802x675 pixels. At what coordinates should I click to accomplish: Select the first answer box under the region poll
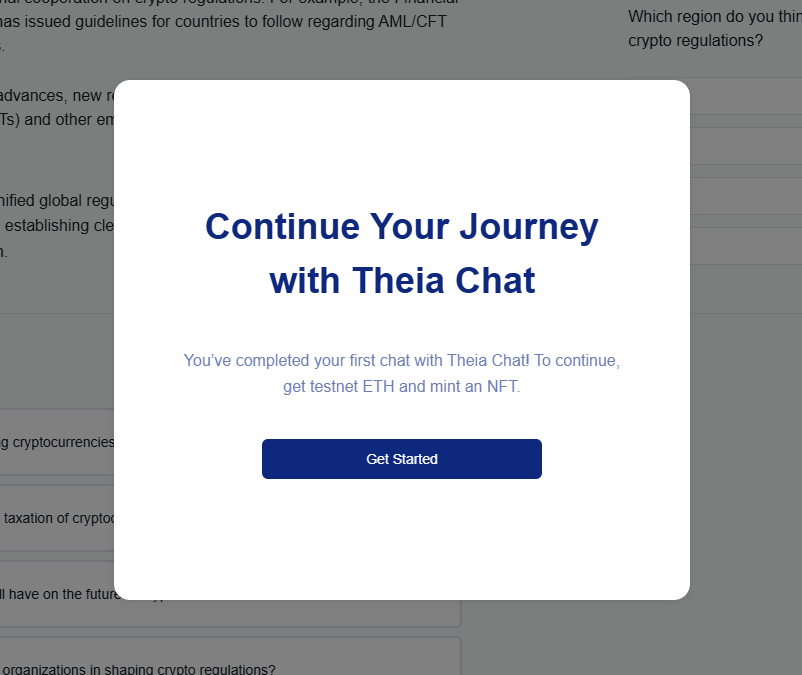[745, 97]
